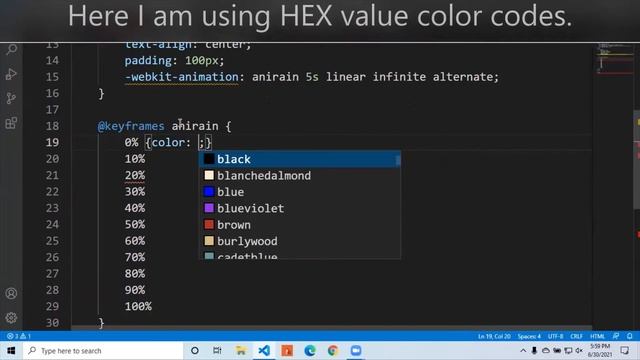640x360 pixels.
Task: Click the horizontal editor scrollbar
Action: 331,328
